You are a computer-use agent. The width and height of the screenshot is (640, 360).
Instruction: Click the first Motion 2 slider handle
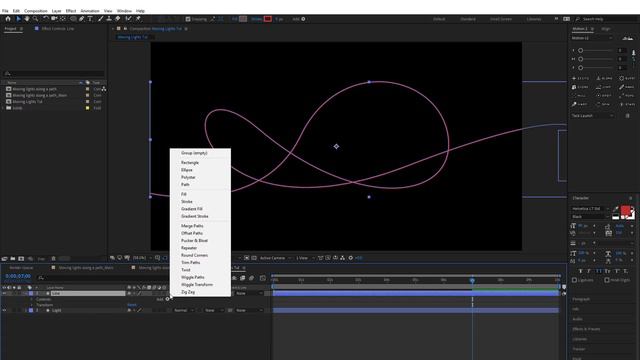pos(580,51)
